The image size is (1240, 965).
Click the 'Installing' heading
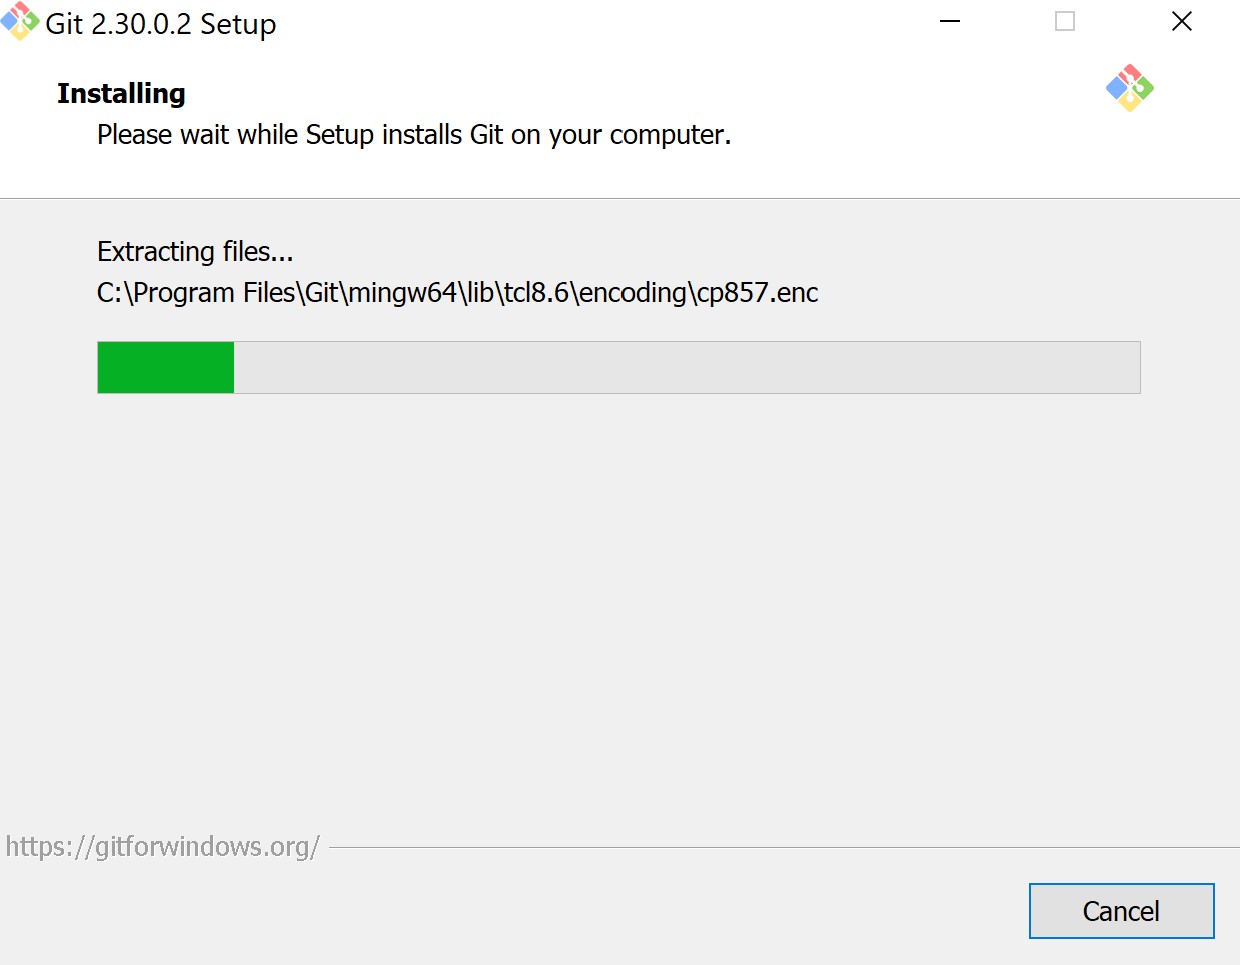tap(121, 93)
